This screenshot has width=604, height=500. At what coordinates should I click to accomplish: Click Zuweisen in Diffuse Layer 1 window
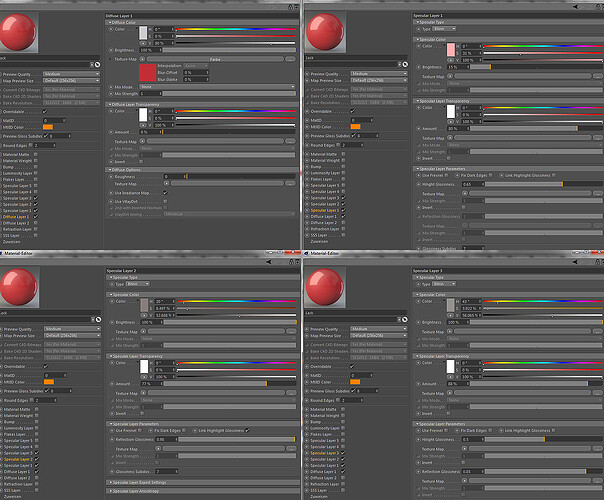[11, 242]
